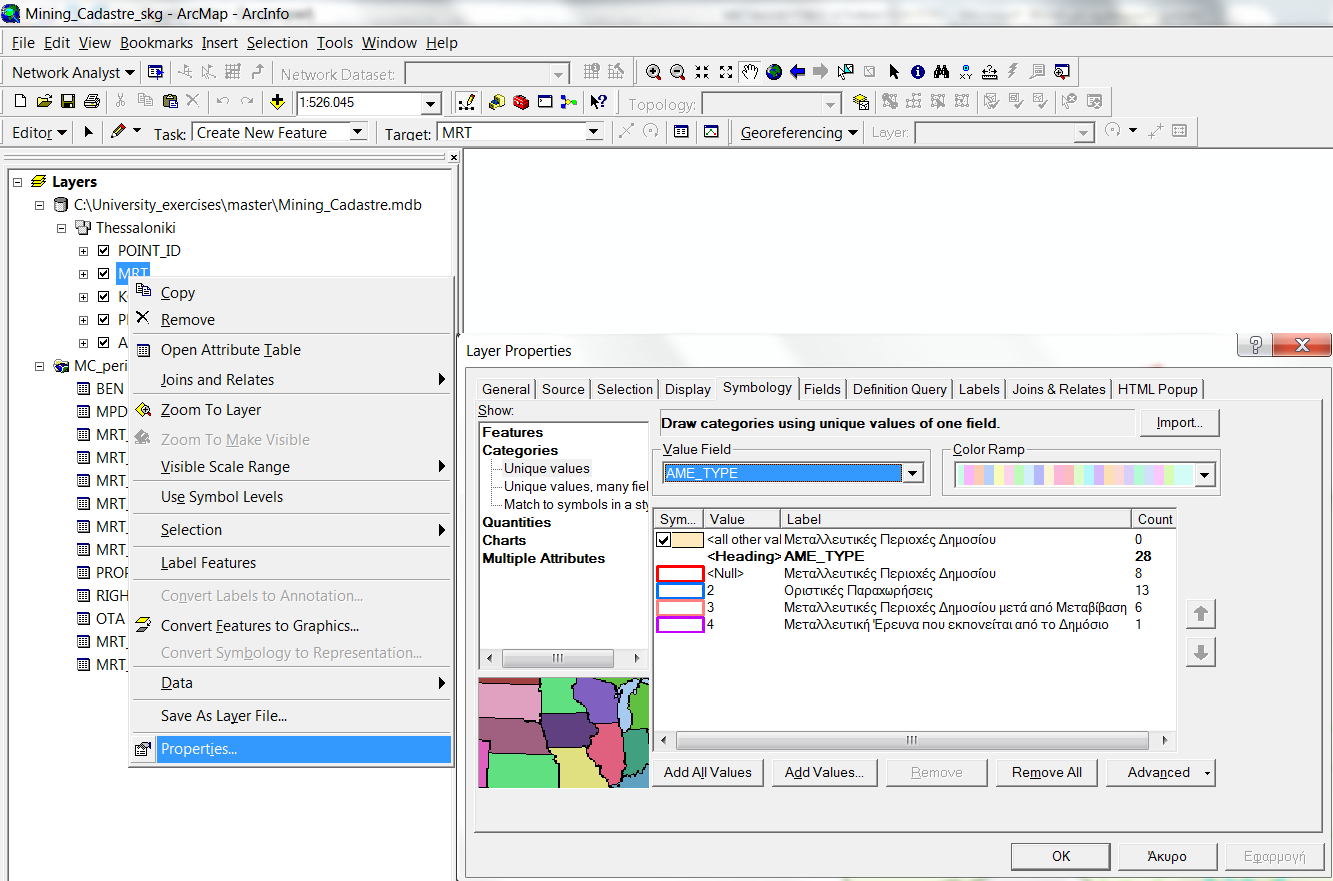Click the Add All Values button
The width and height of the screenshot is (1333, 881).
point(708,772)
